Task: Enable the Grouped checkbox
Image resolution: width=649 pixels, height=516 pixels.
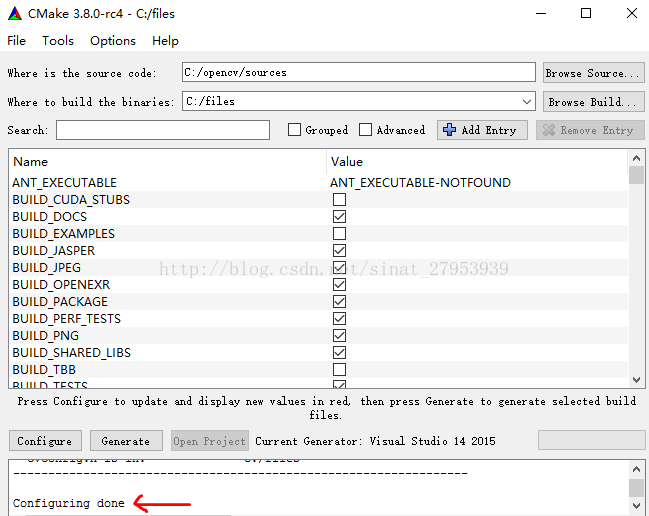Action: click(x=294, y=130)
